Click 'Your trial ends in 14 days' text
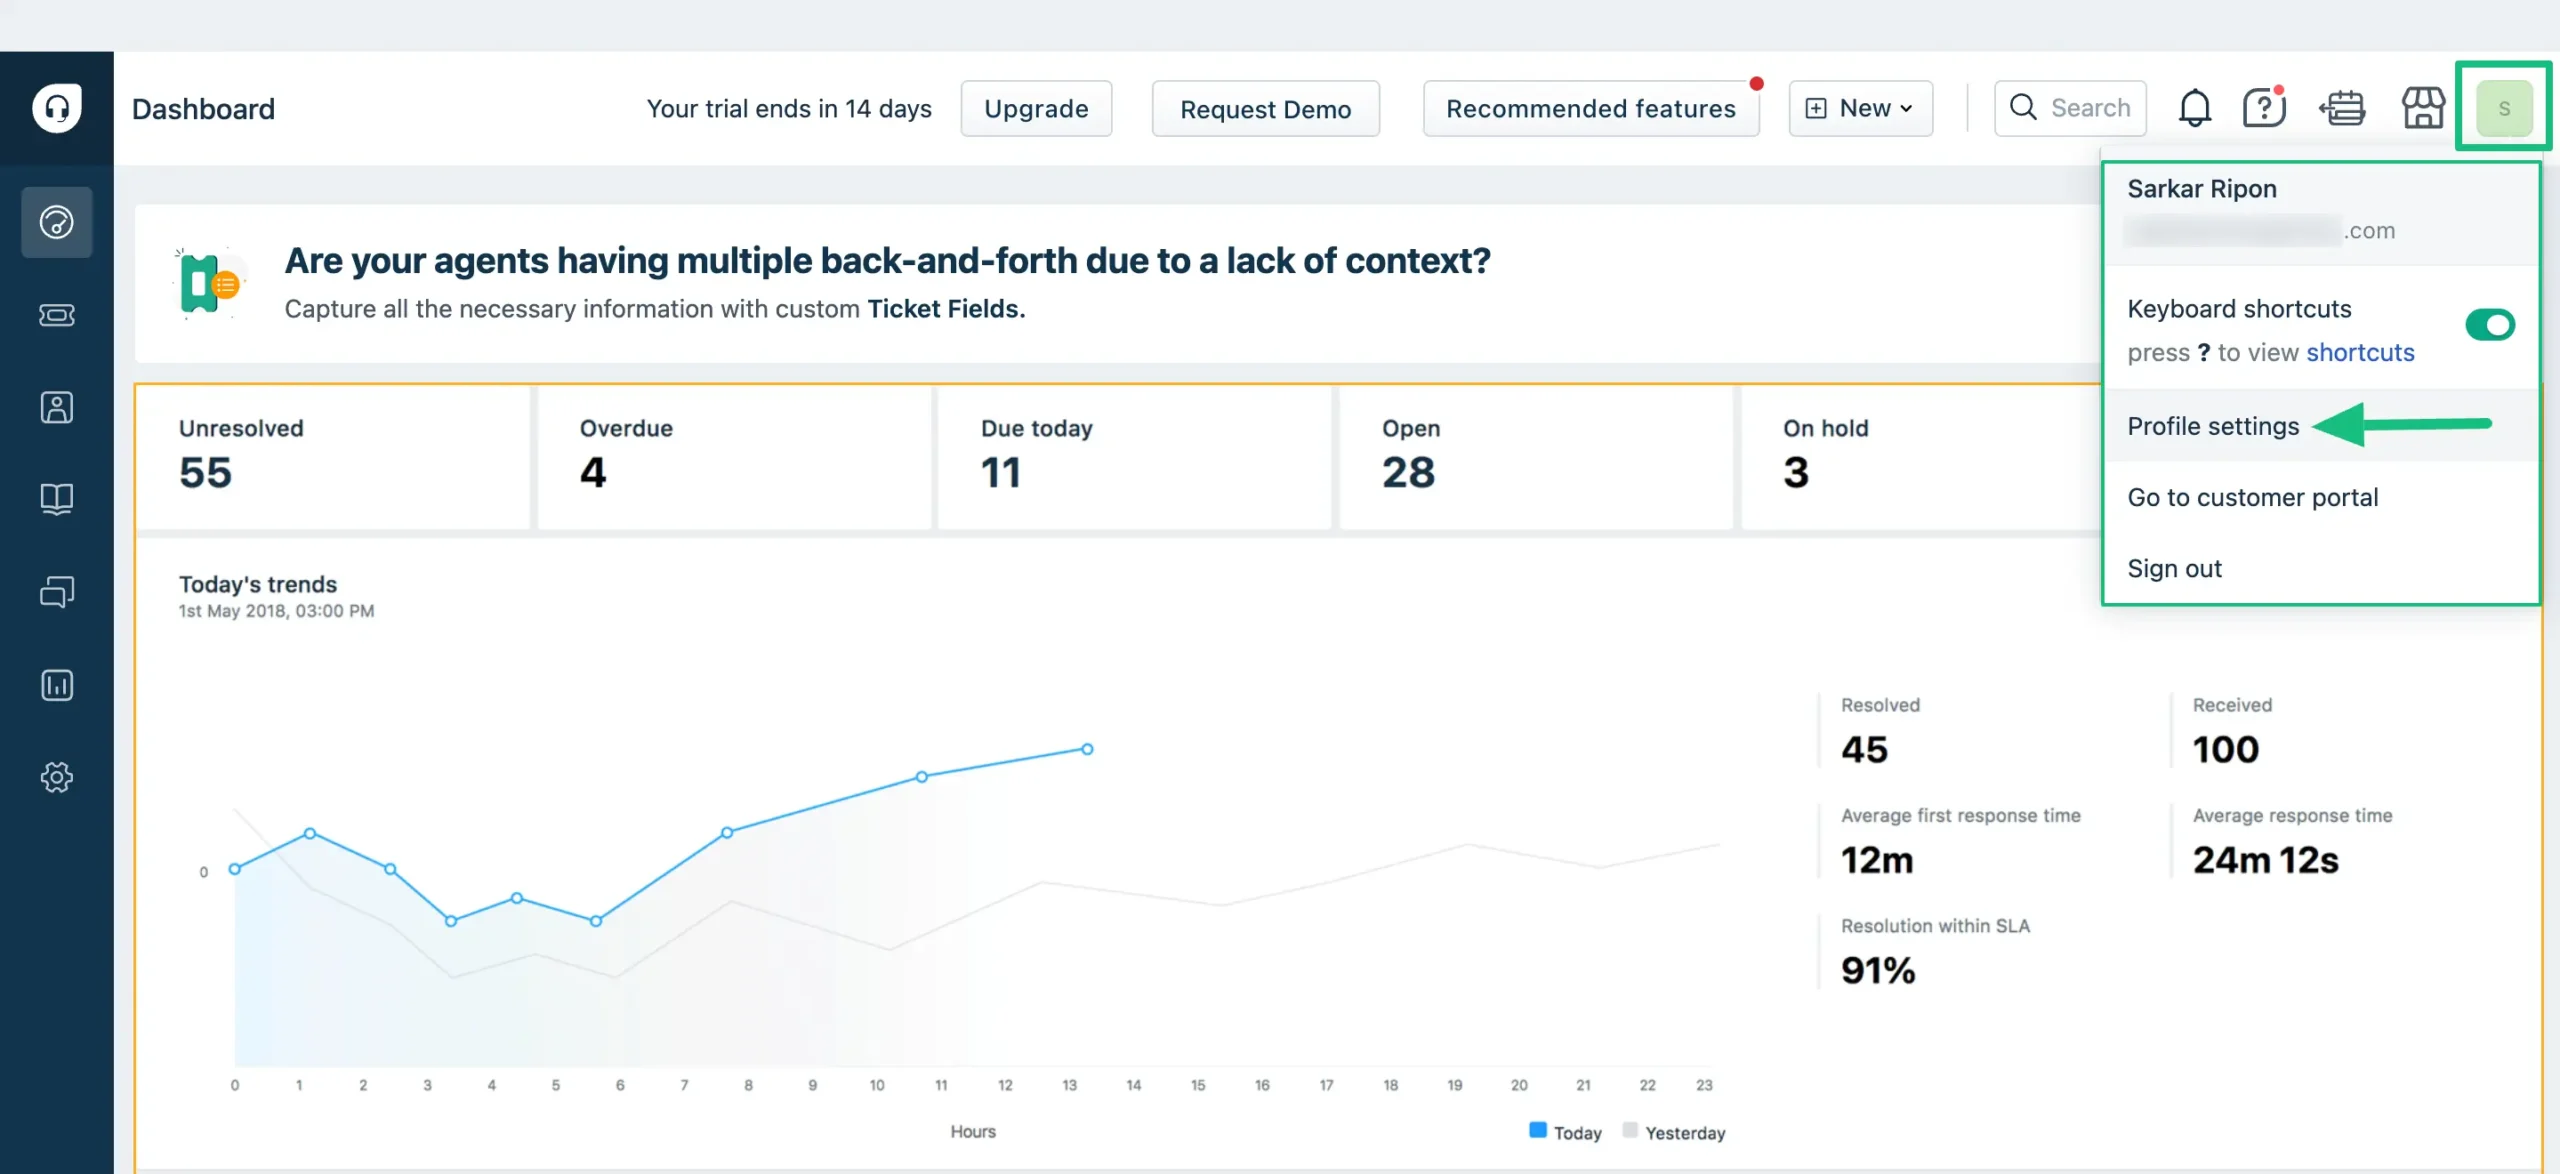 tap(789, 108)
